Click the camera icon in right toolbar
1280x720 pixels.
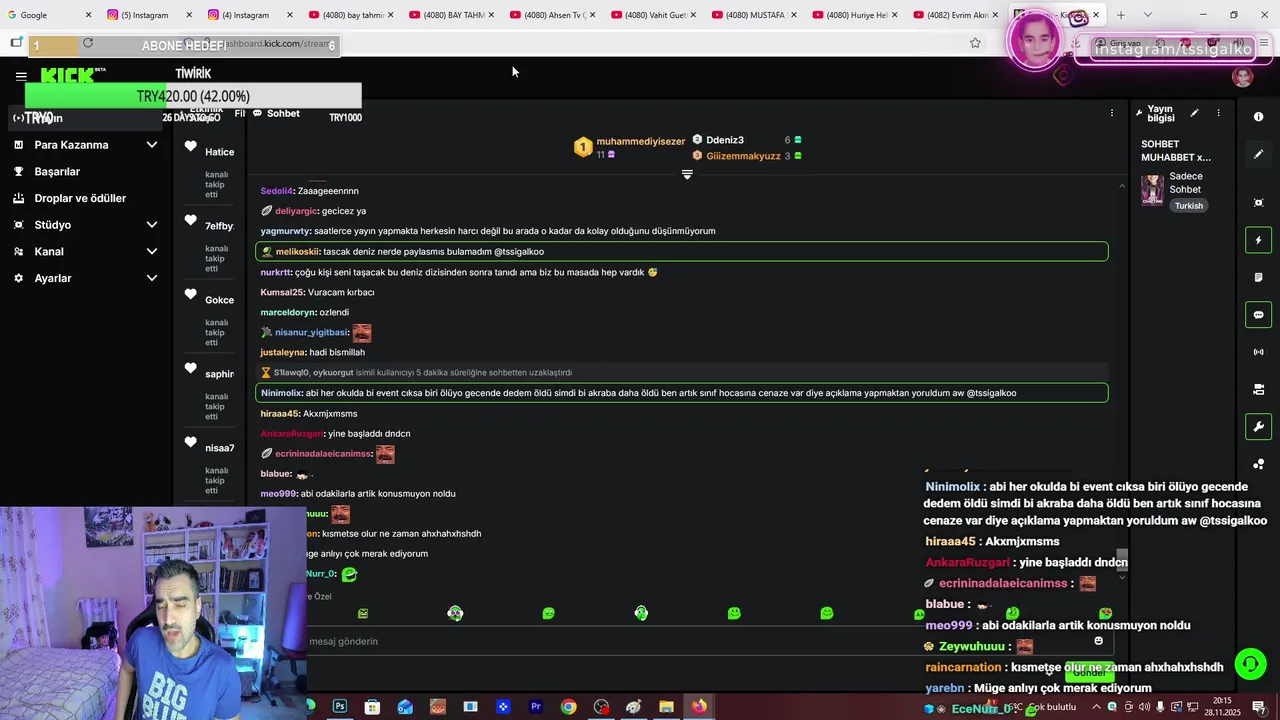click(1258, 389)
